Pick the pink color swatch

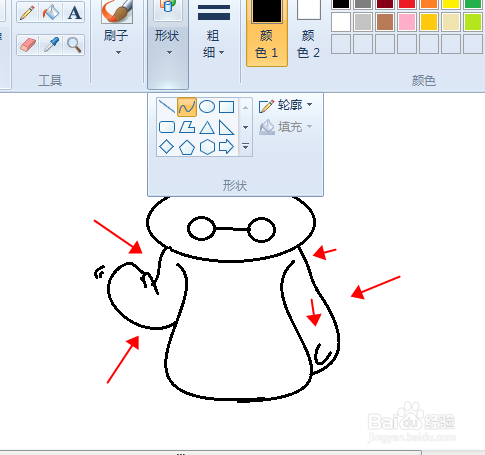(x=407, y=22)
